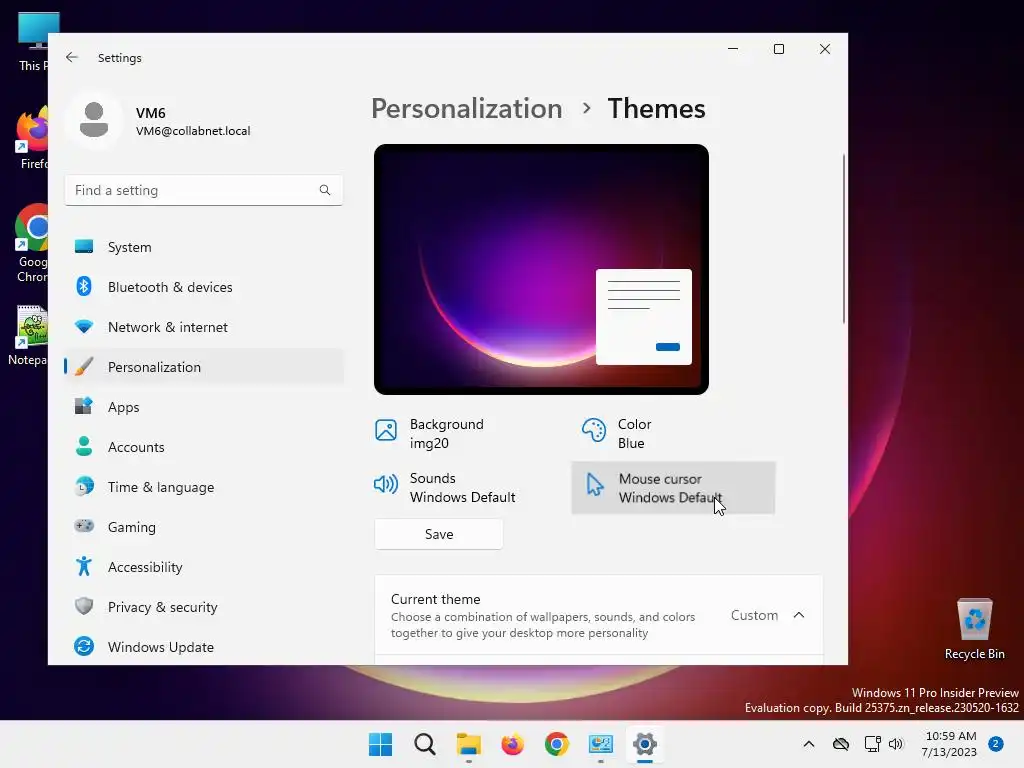The height and width of the screenshot is (768, 1024).
Task: Open Mouse cursor Windows Default option
Action: click(x=673, y=488)
